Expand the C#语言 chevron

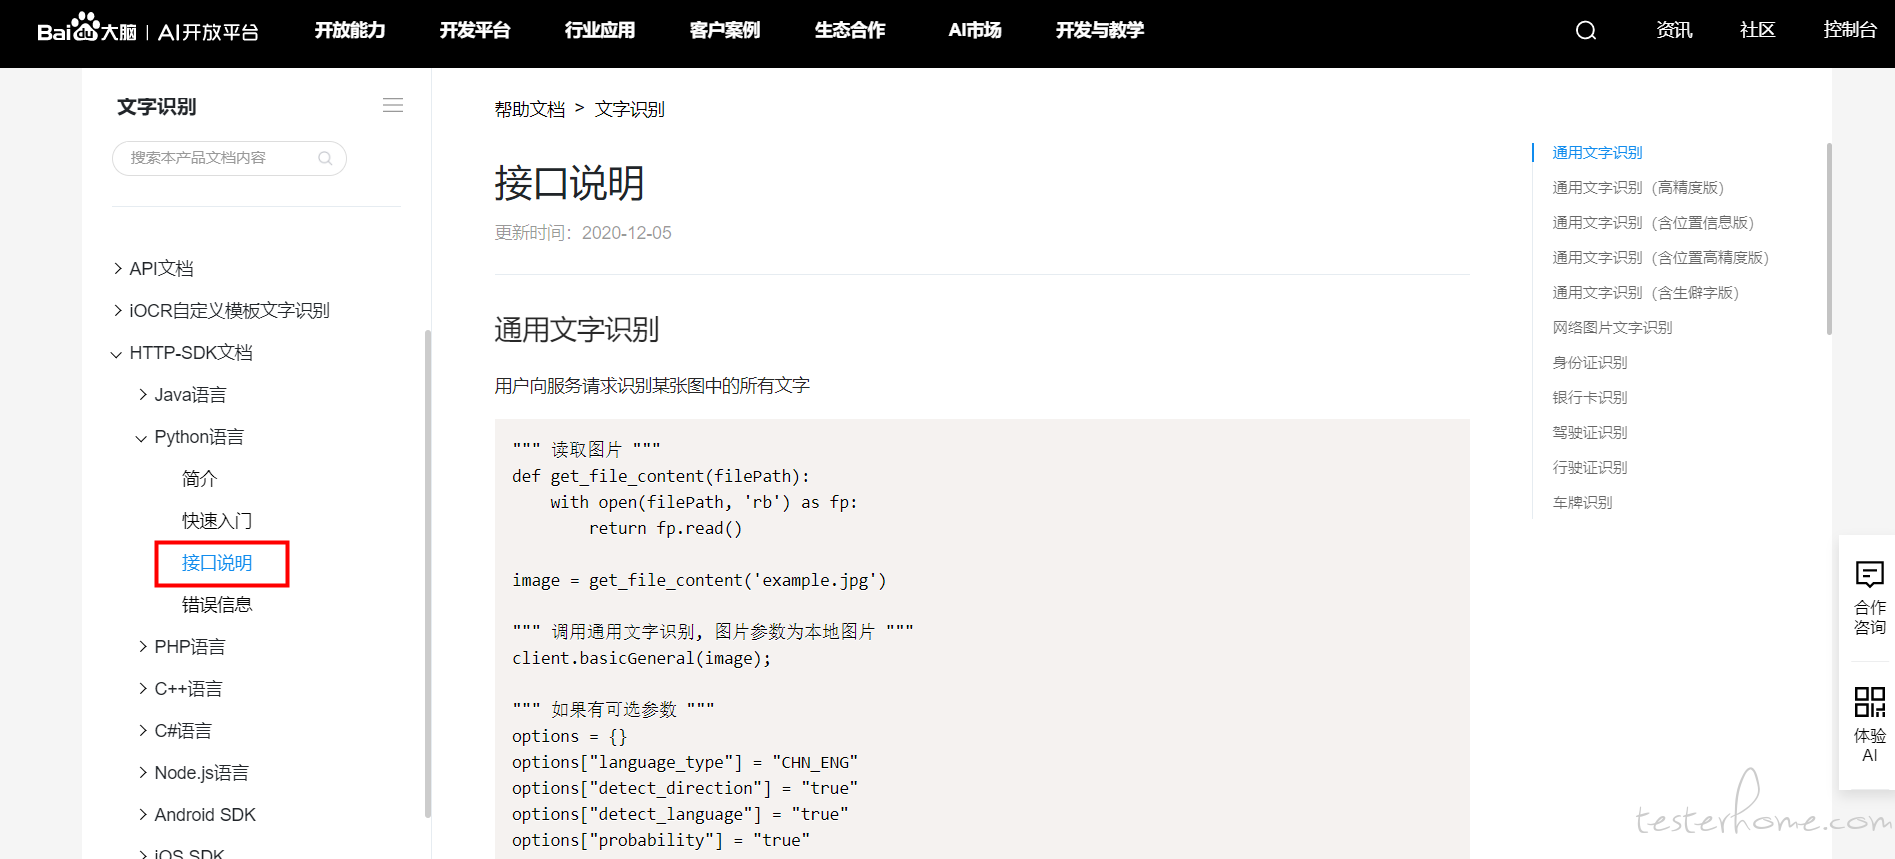[x=143, y=730]
